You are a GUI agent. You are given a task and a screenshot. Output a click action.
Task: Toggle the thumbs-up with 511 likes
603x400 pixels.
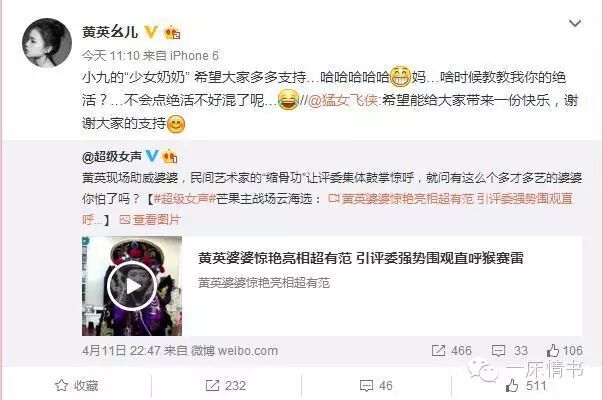[526, 385]
